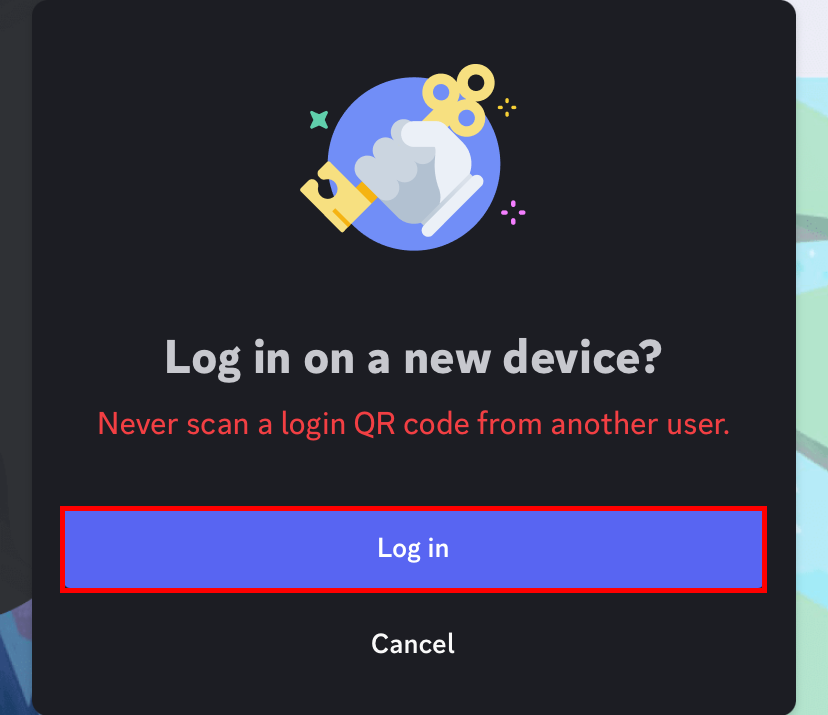Click the hand holding key illustration
Viewport: 828px width, 715px height.
point(413,157)
